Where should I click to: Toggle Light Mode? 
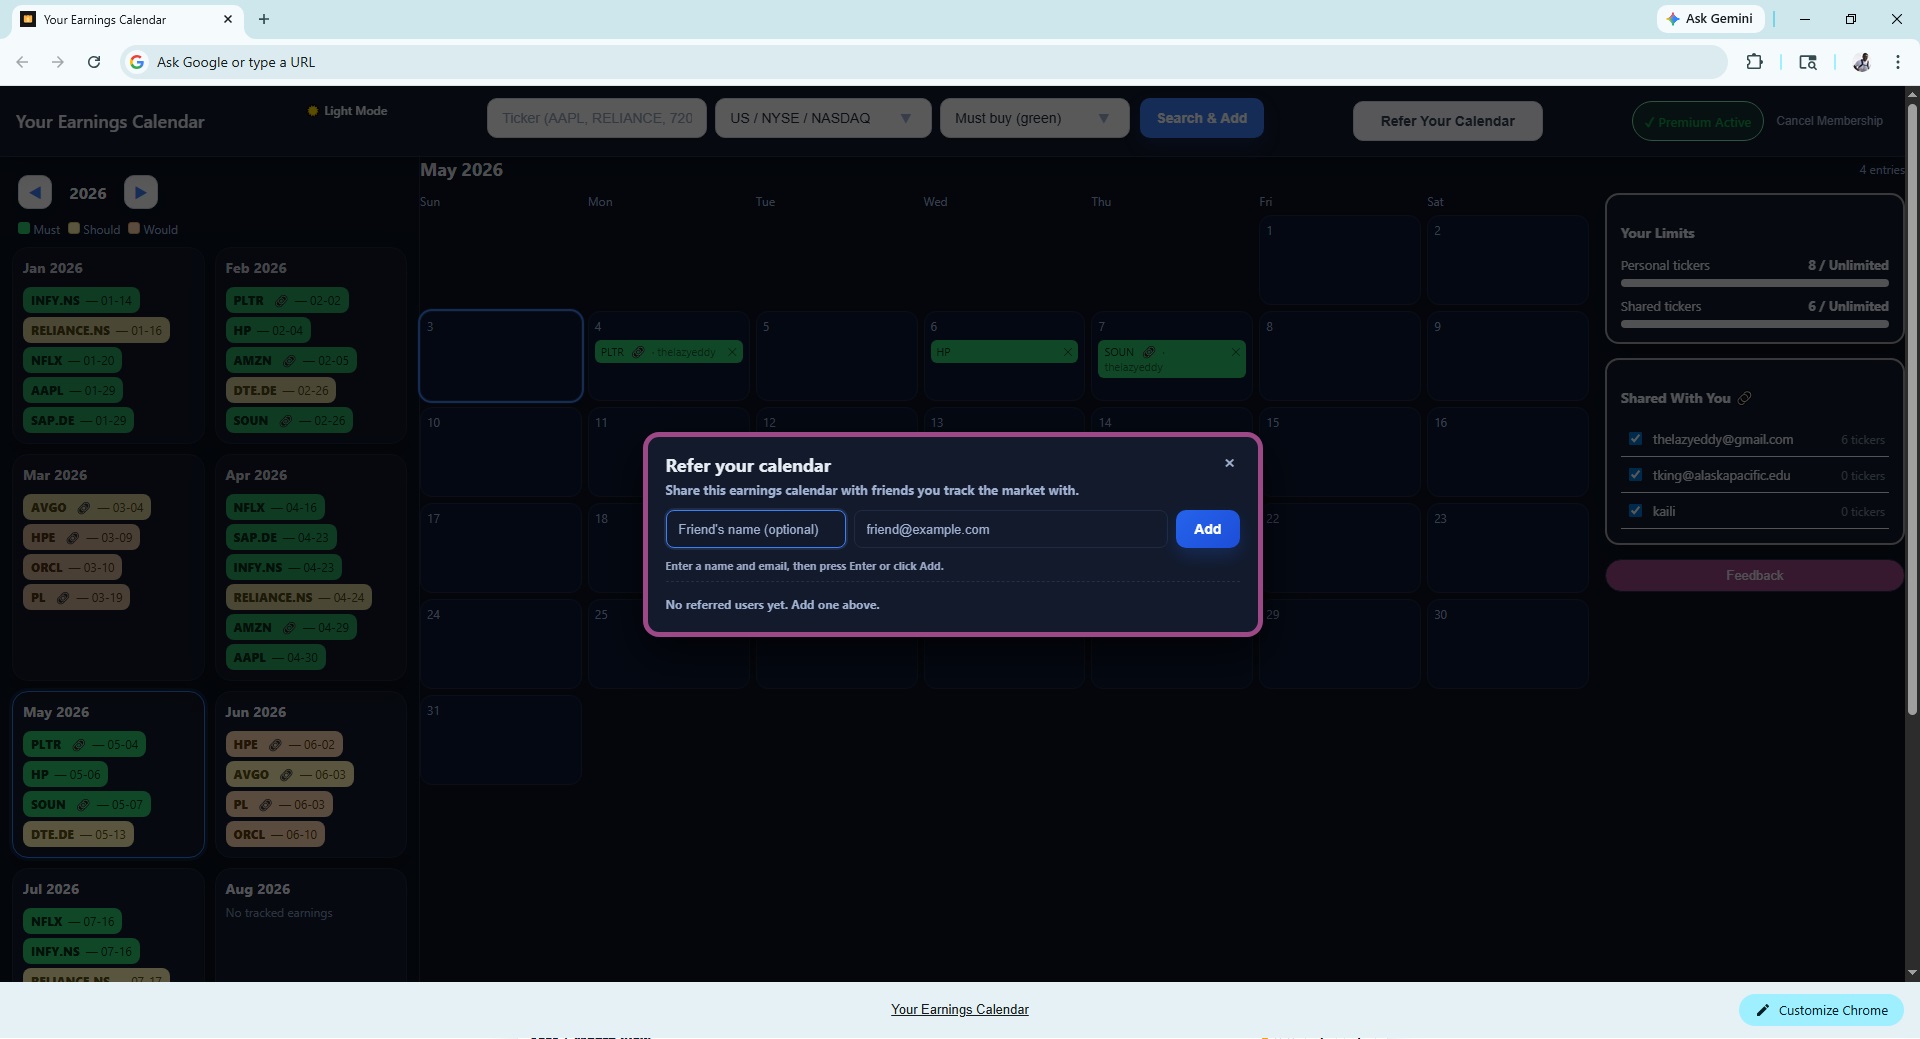click(x=347, y=111)
